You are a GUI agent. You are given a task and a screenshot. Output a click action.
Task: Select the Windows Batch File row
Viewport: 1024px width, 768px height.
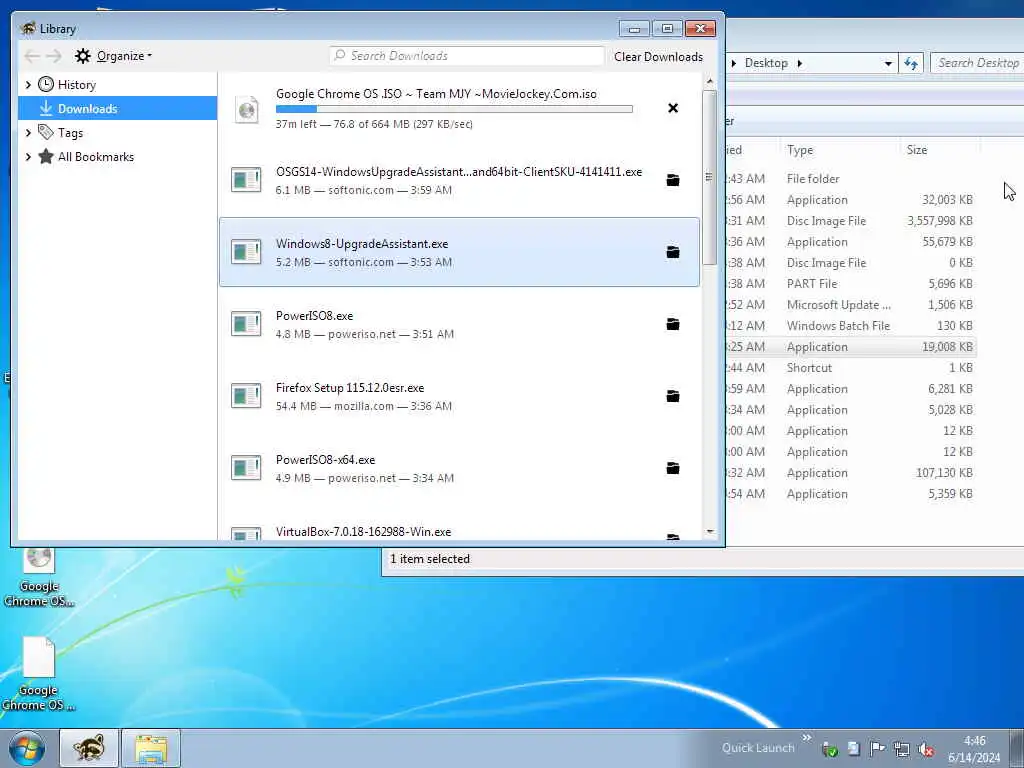pyautogui.click(x=851, y=325)
